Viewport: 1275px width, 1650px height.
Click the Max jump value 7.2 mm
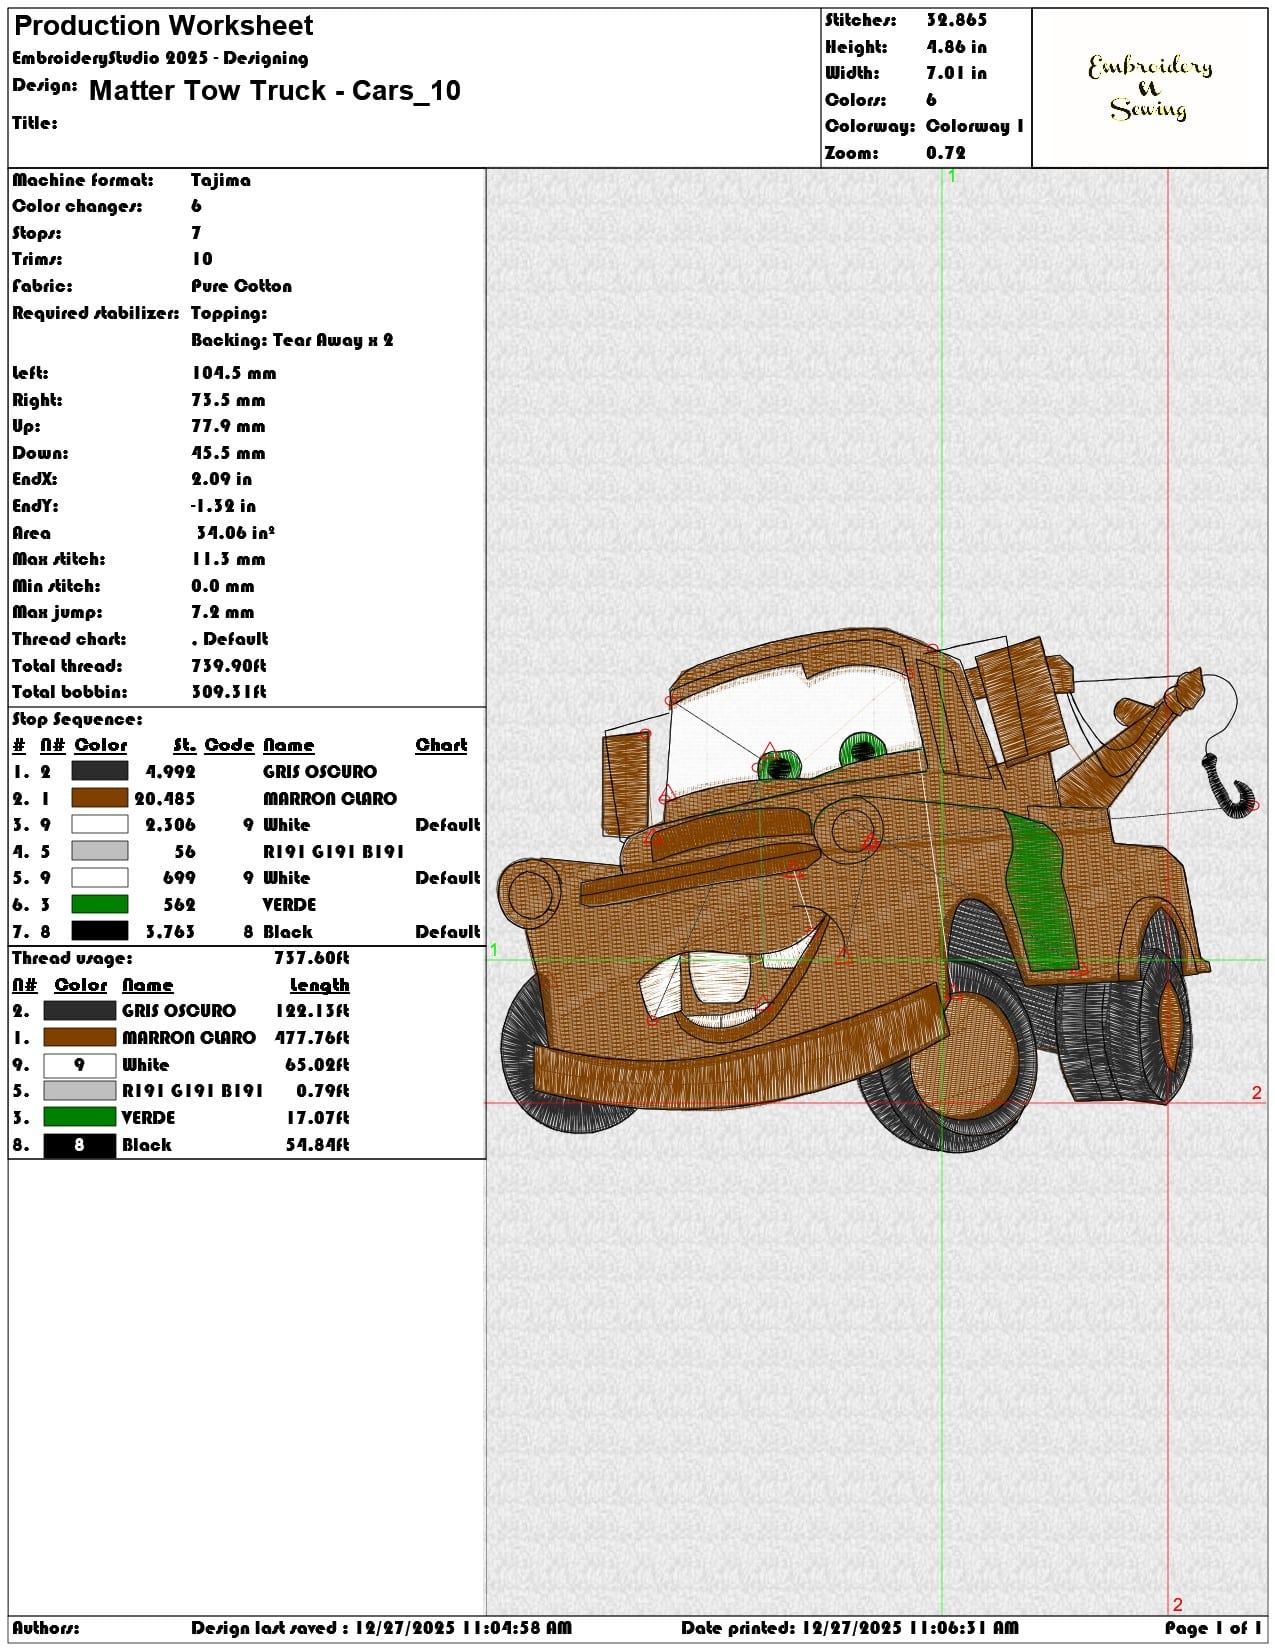click(223, 612)
